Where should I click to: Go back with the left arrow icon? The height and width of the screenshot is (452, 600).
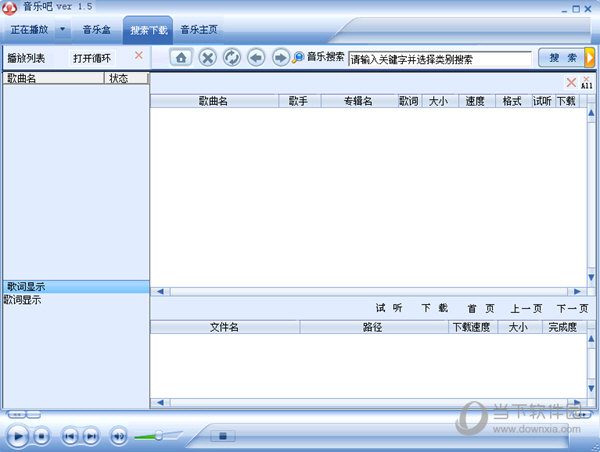[x=256, y=58]
